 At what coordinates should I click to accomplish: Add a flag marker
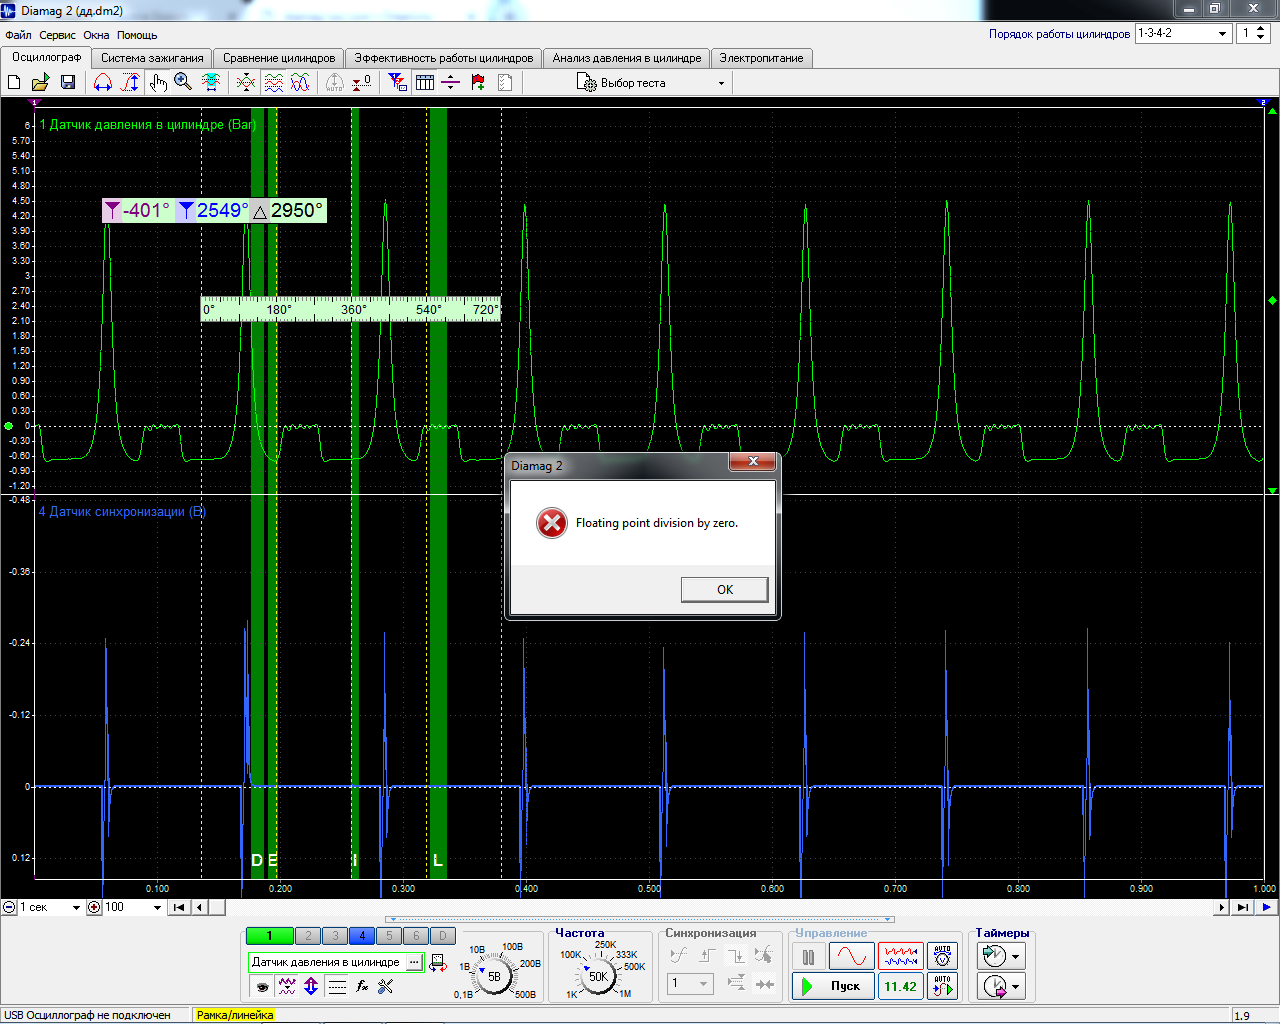coord(478,82)
